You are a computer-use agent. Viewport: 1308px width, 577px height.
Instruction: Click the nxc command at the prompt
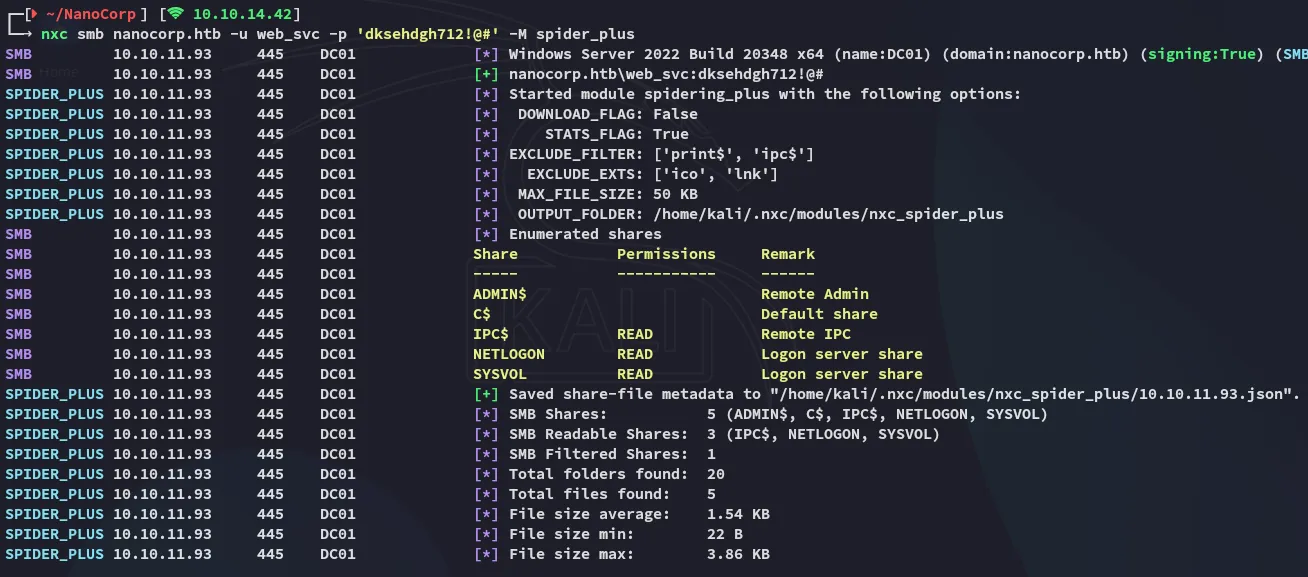[x=54, y=34]
